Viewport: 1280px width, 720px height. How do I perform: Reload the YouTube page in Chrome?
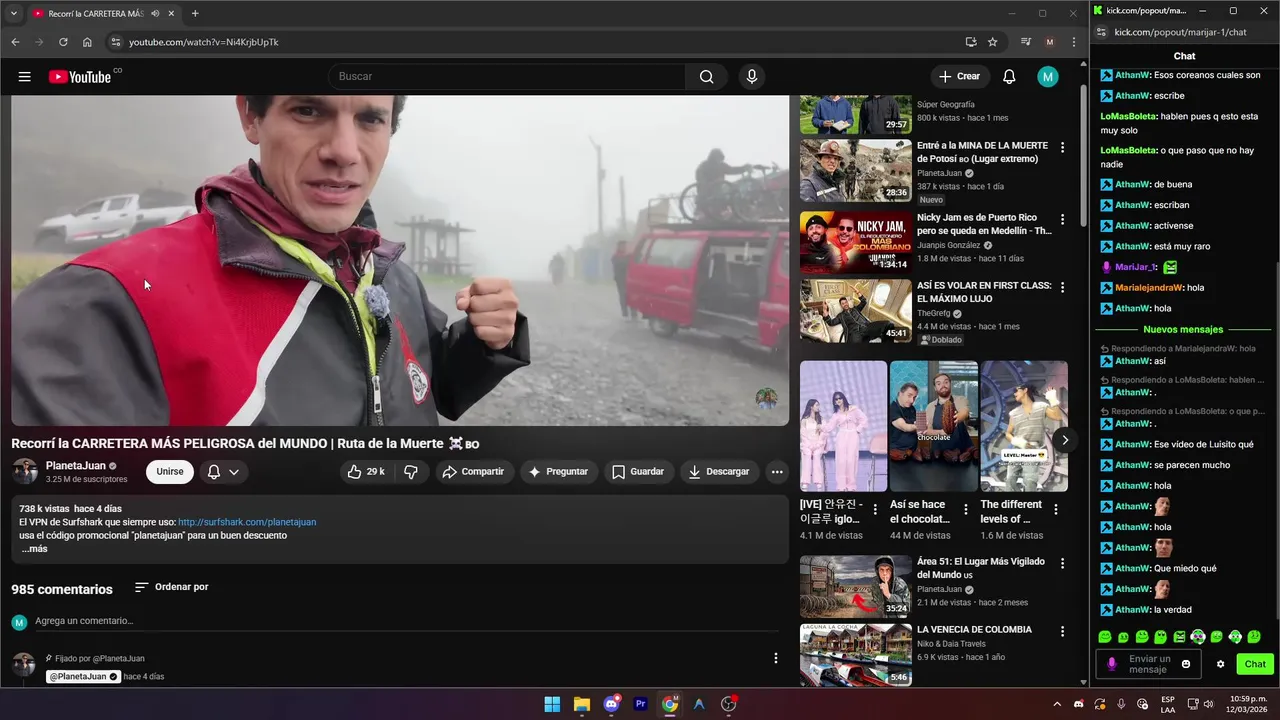[63, 42]
